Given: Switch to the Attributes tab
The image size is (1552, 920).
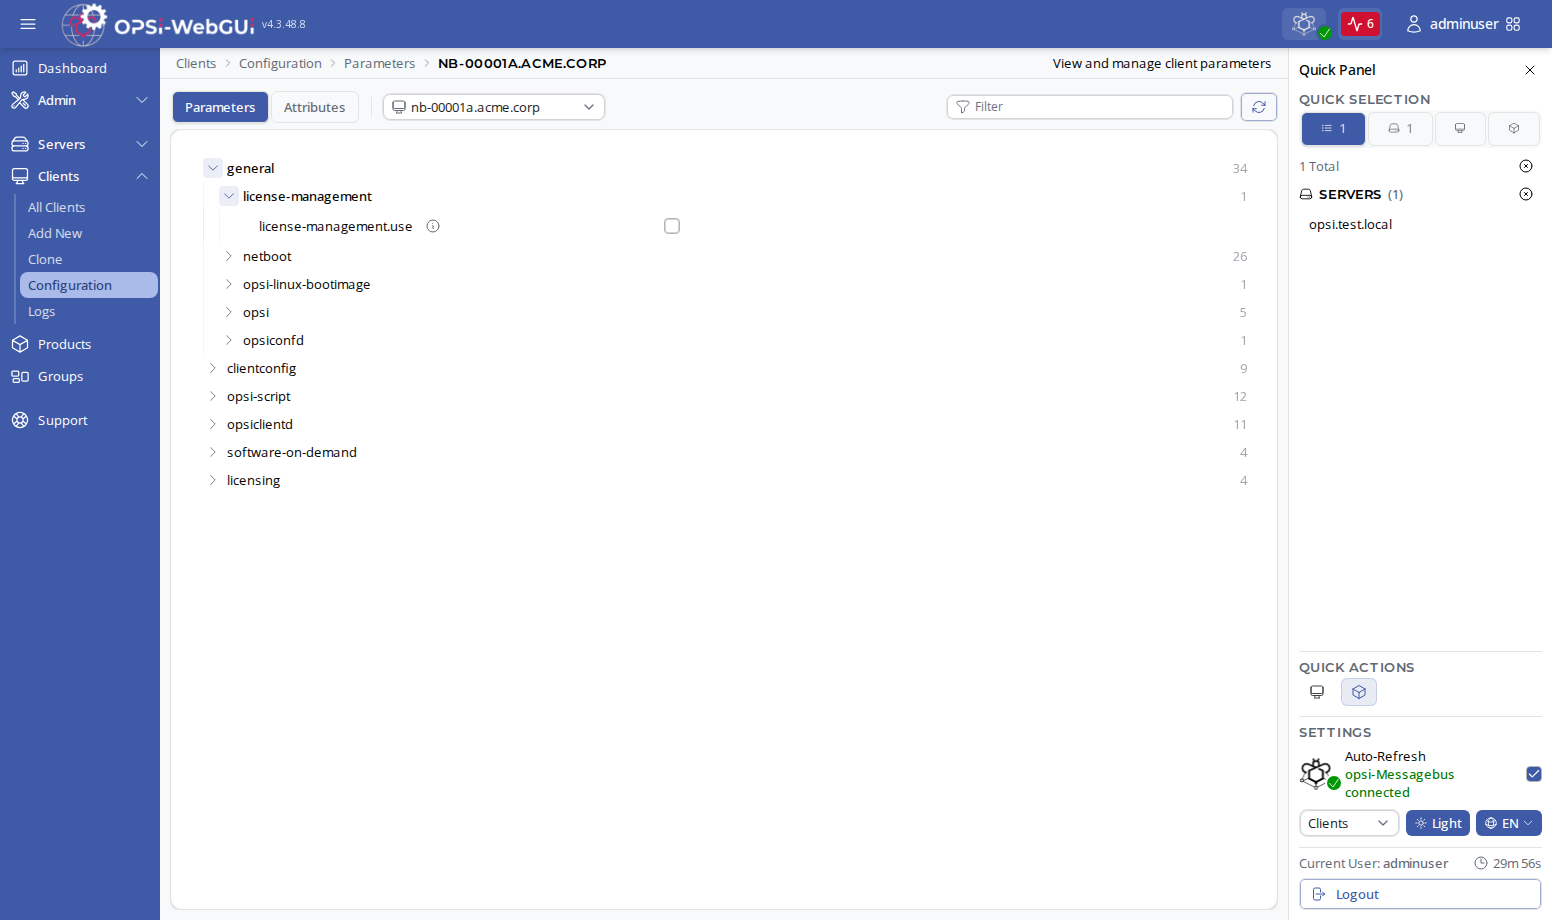Looking at the screenshot, I should tap(314, 107).
